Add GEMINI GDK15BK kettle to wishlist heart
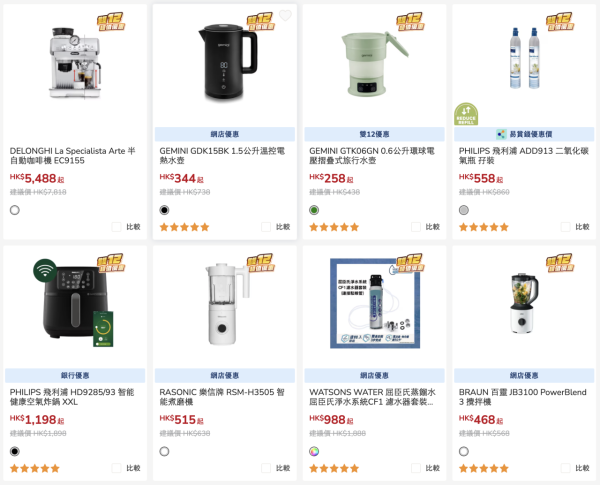Viewport: 600px width, 485px height. 285,16
